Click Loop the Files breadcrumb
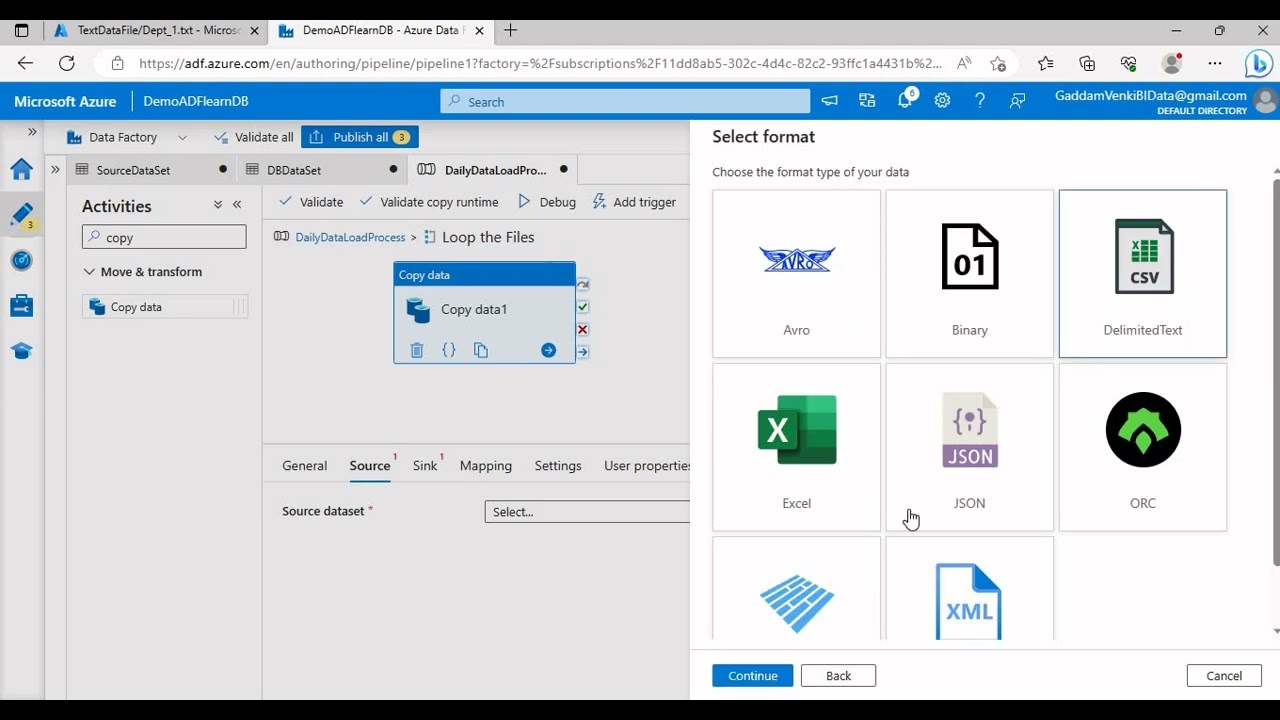The width and height of the screenshot is (1280, 720). click(x=488, y=237)
